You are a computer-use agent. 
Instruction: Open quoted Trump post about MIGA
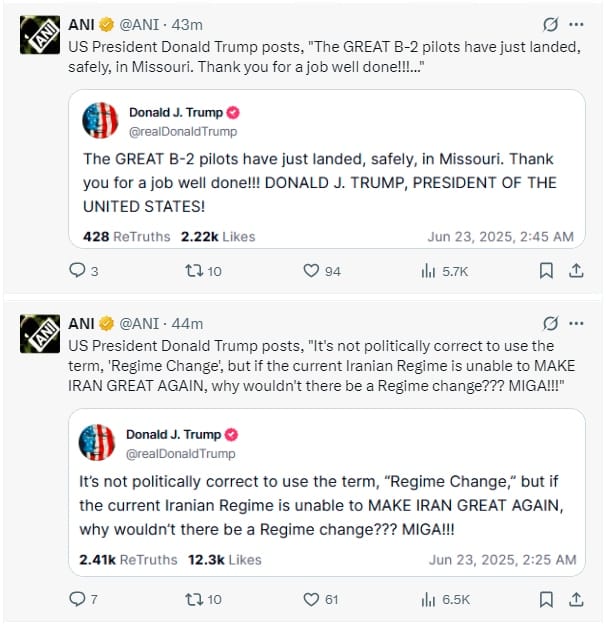(327, 492)
